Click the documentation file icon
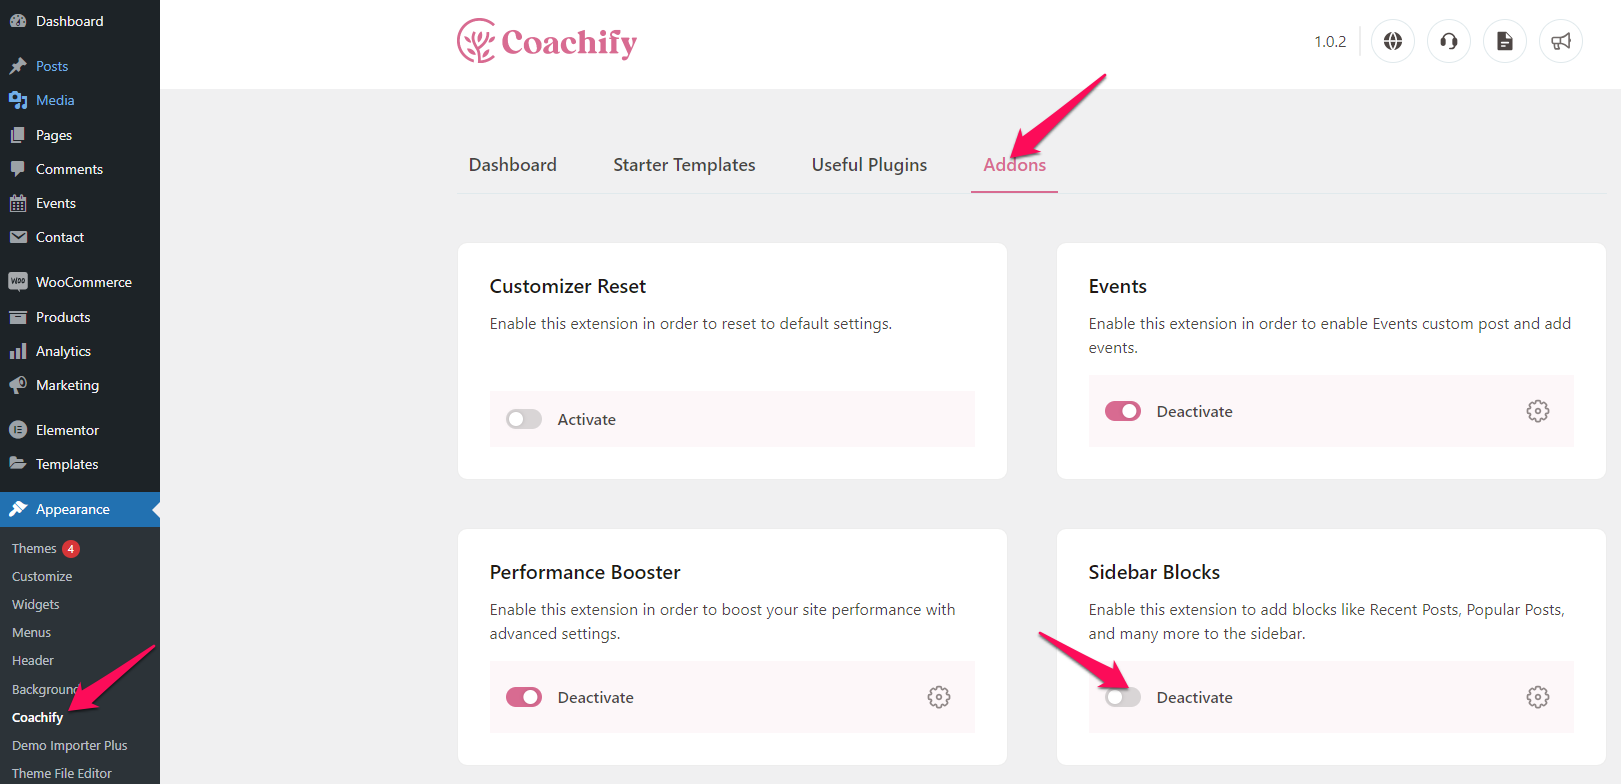The height and width of the screenshot is (784, 1621). 1504,41
